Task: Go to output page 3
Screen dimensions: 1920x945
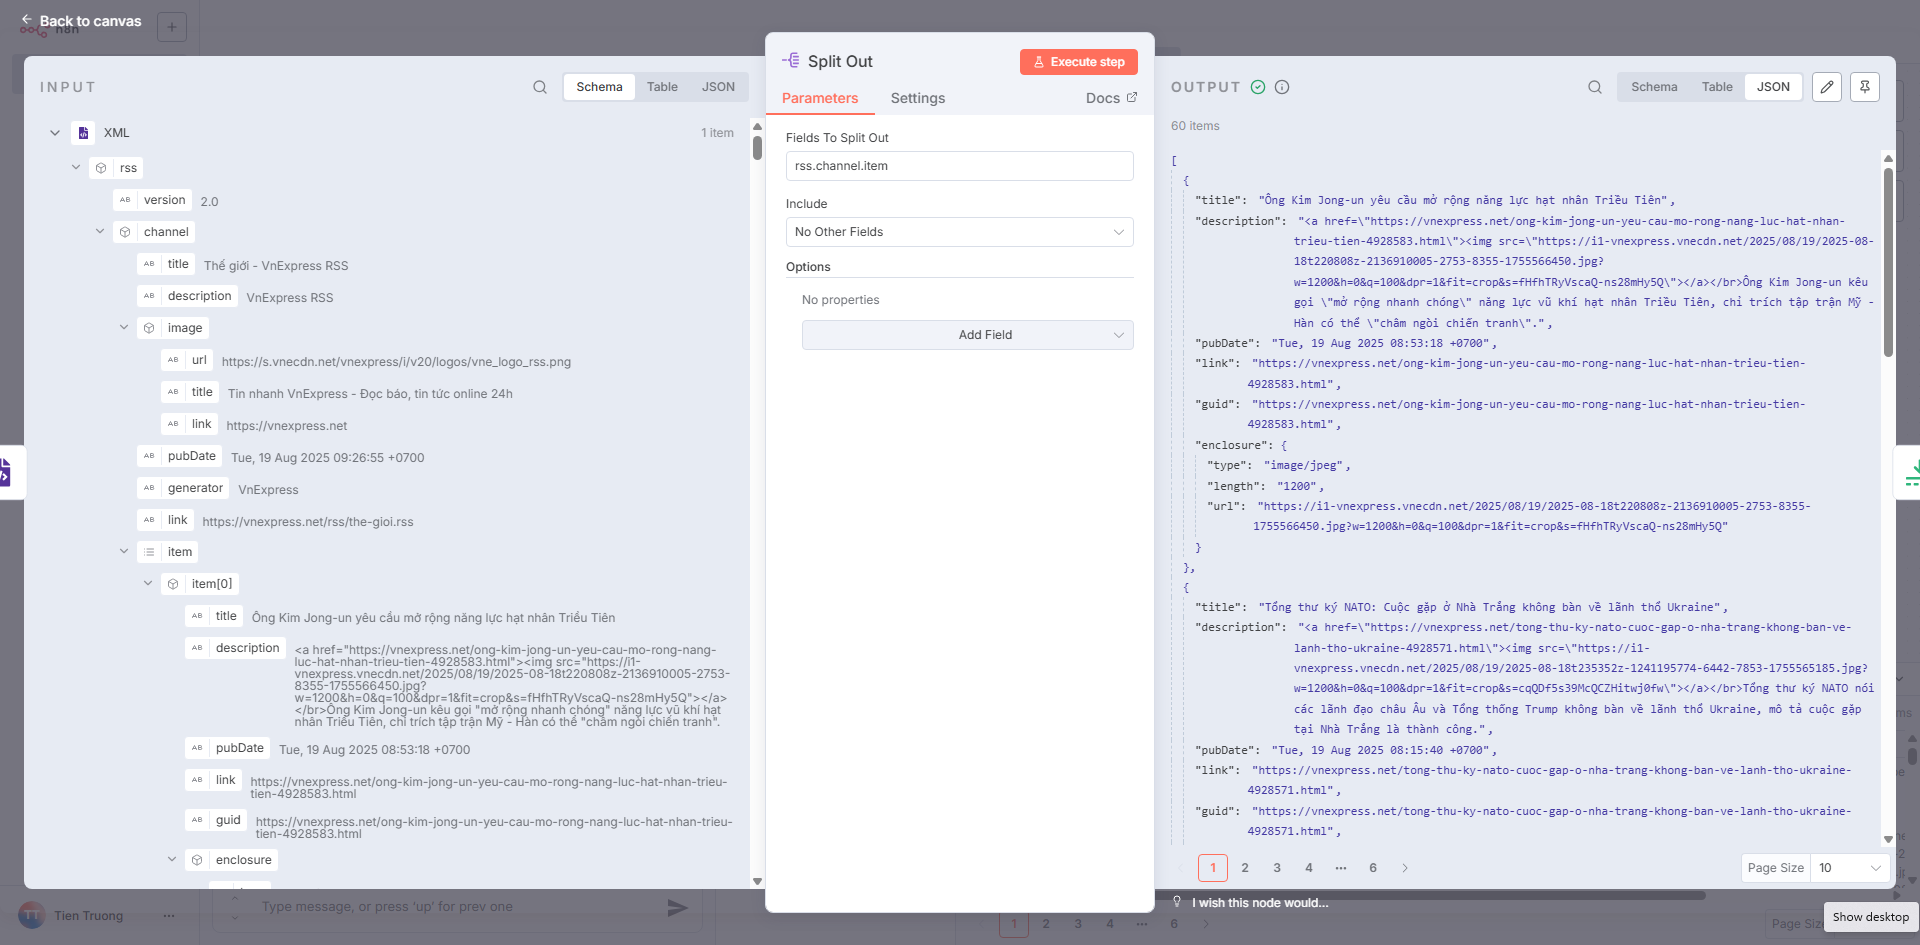Action: click(x=1277, y=868)
